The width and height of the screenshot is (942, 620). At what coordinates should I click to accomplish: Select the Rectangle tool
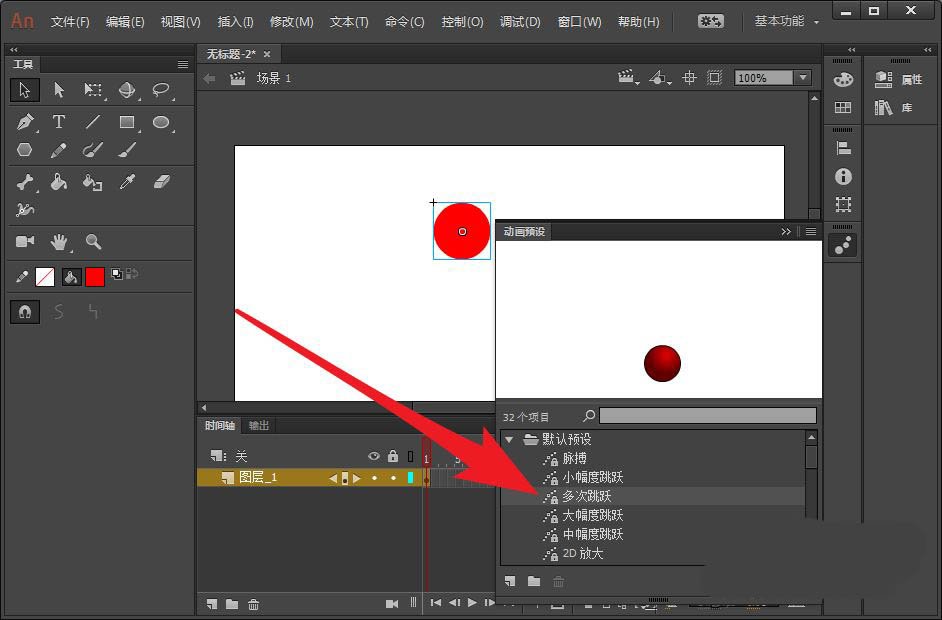[127, 122]
